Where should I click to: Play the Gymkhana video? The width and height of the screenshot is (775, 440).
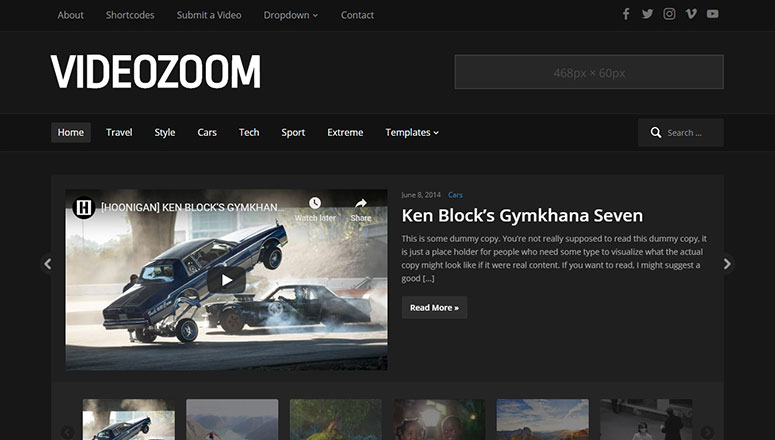point(226,280)
